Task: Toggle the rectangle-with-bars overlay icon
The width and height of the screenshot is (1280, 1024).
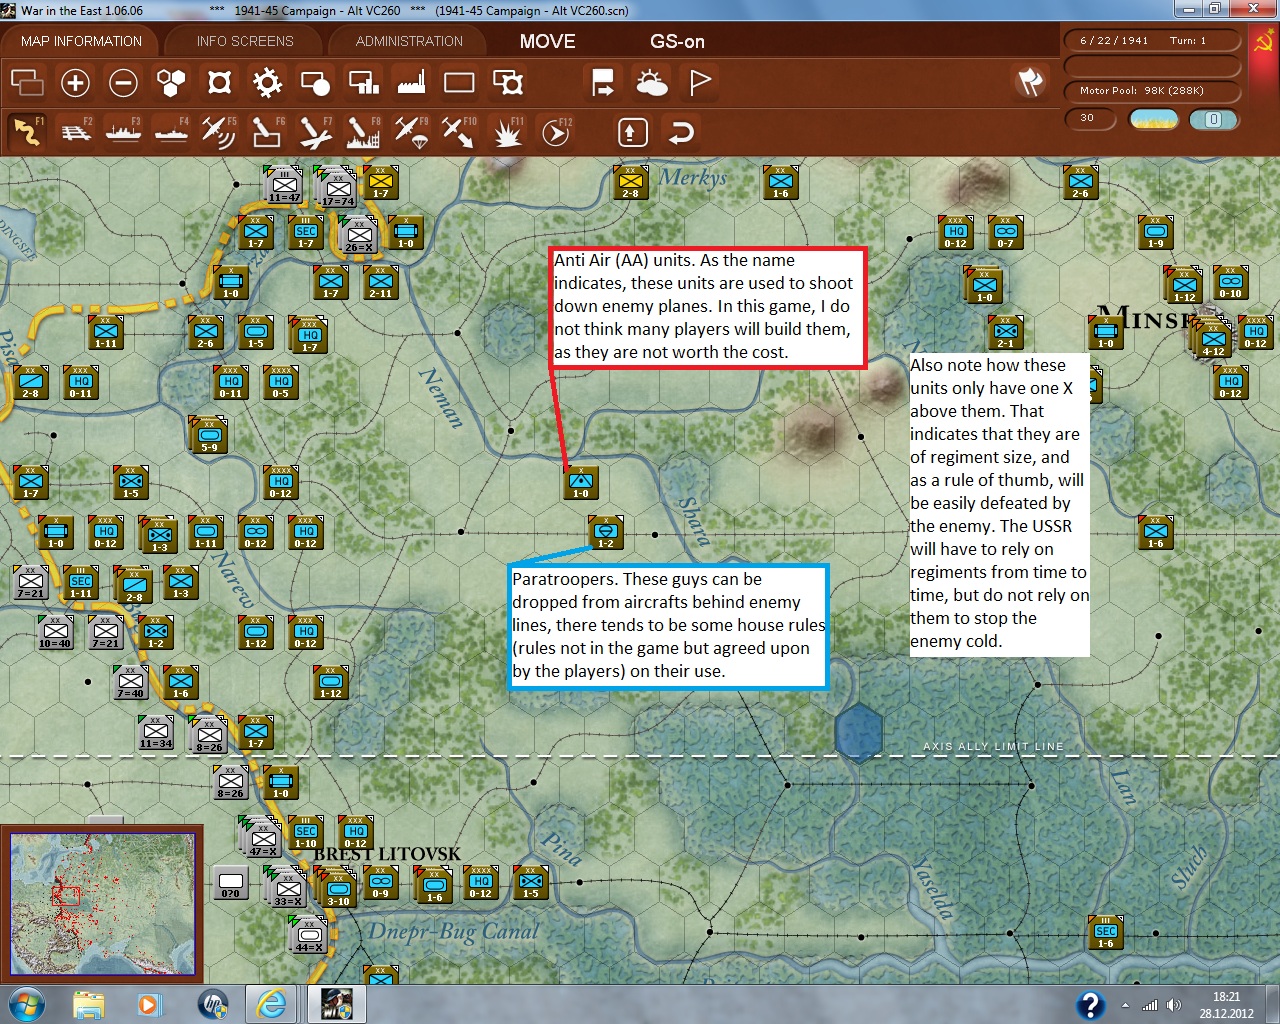Action: tap(363, 82)
